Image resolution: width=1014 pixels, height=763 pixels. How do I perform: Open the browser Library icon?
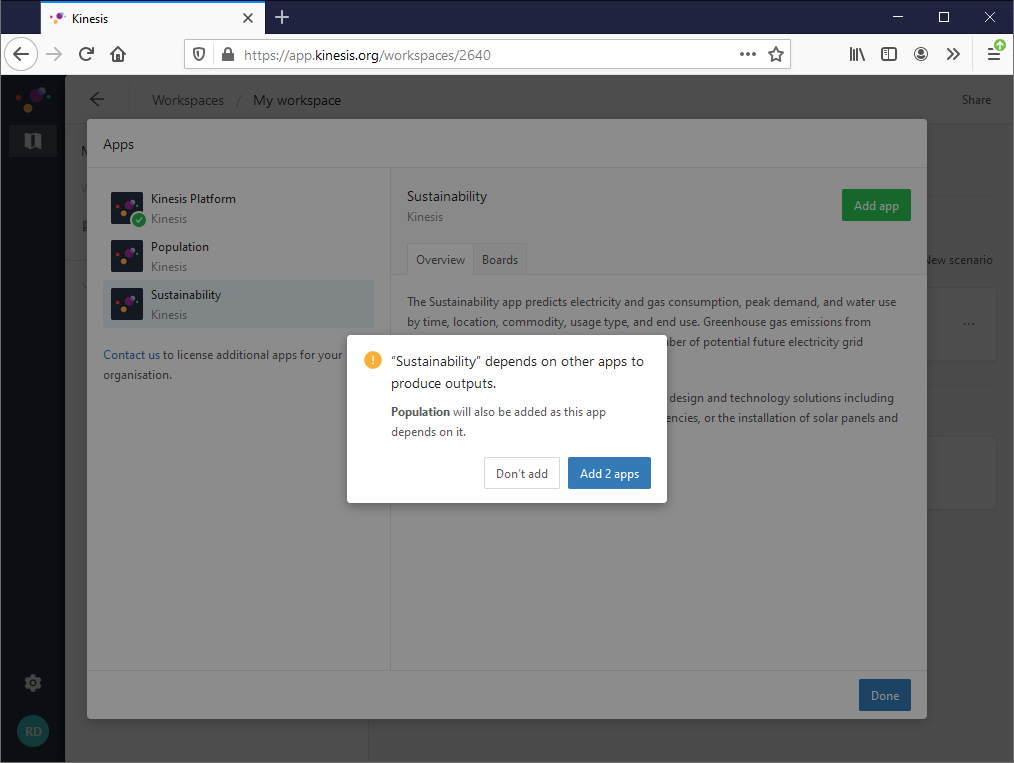(857, 54)
